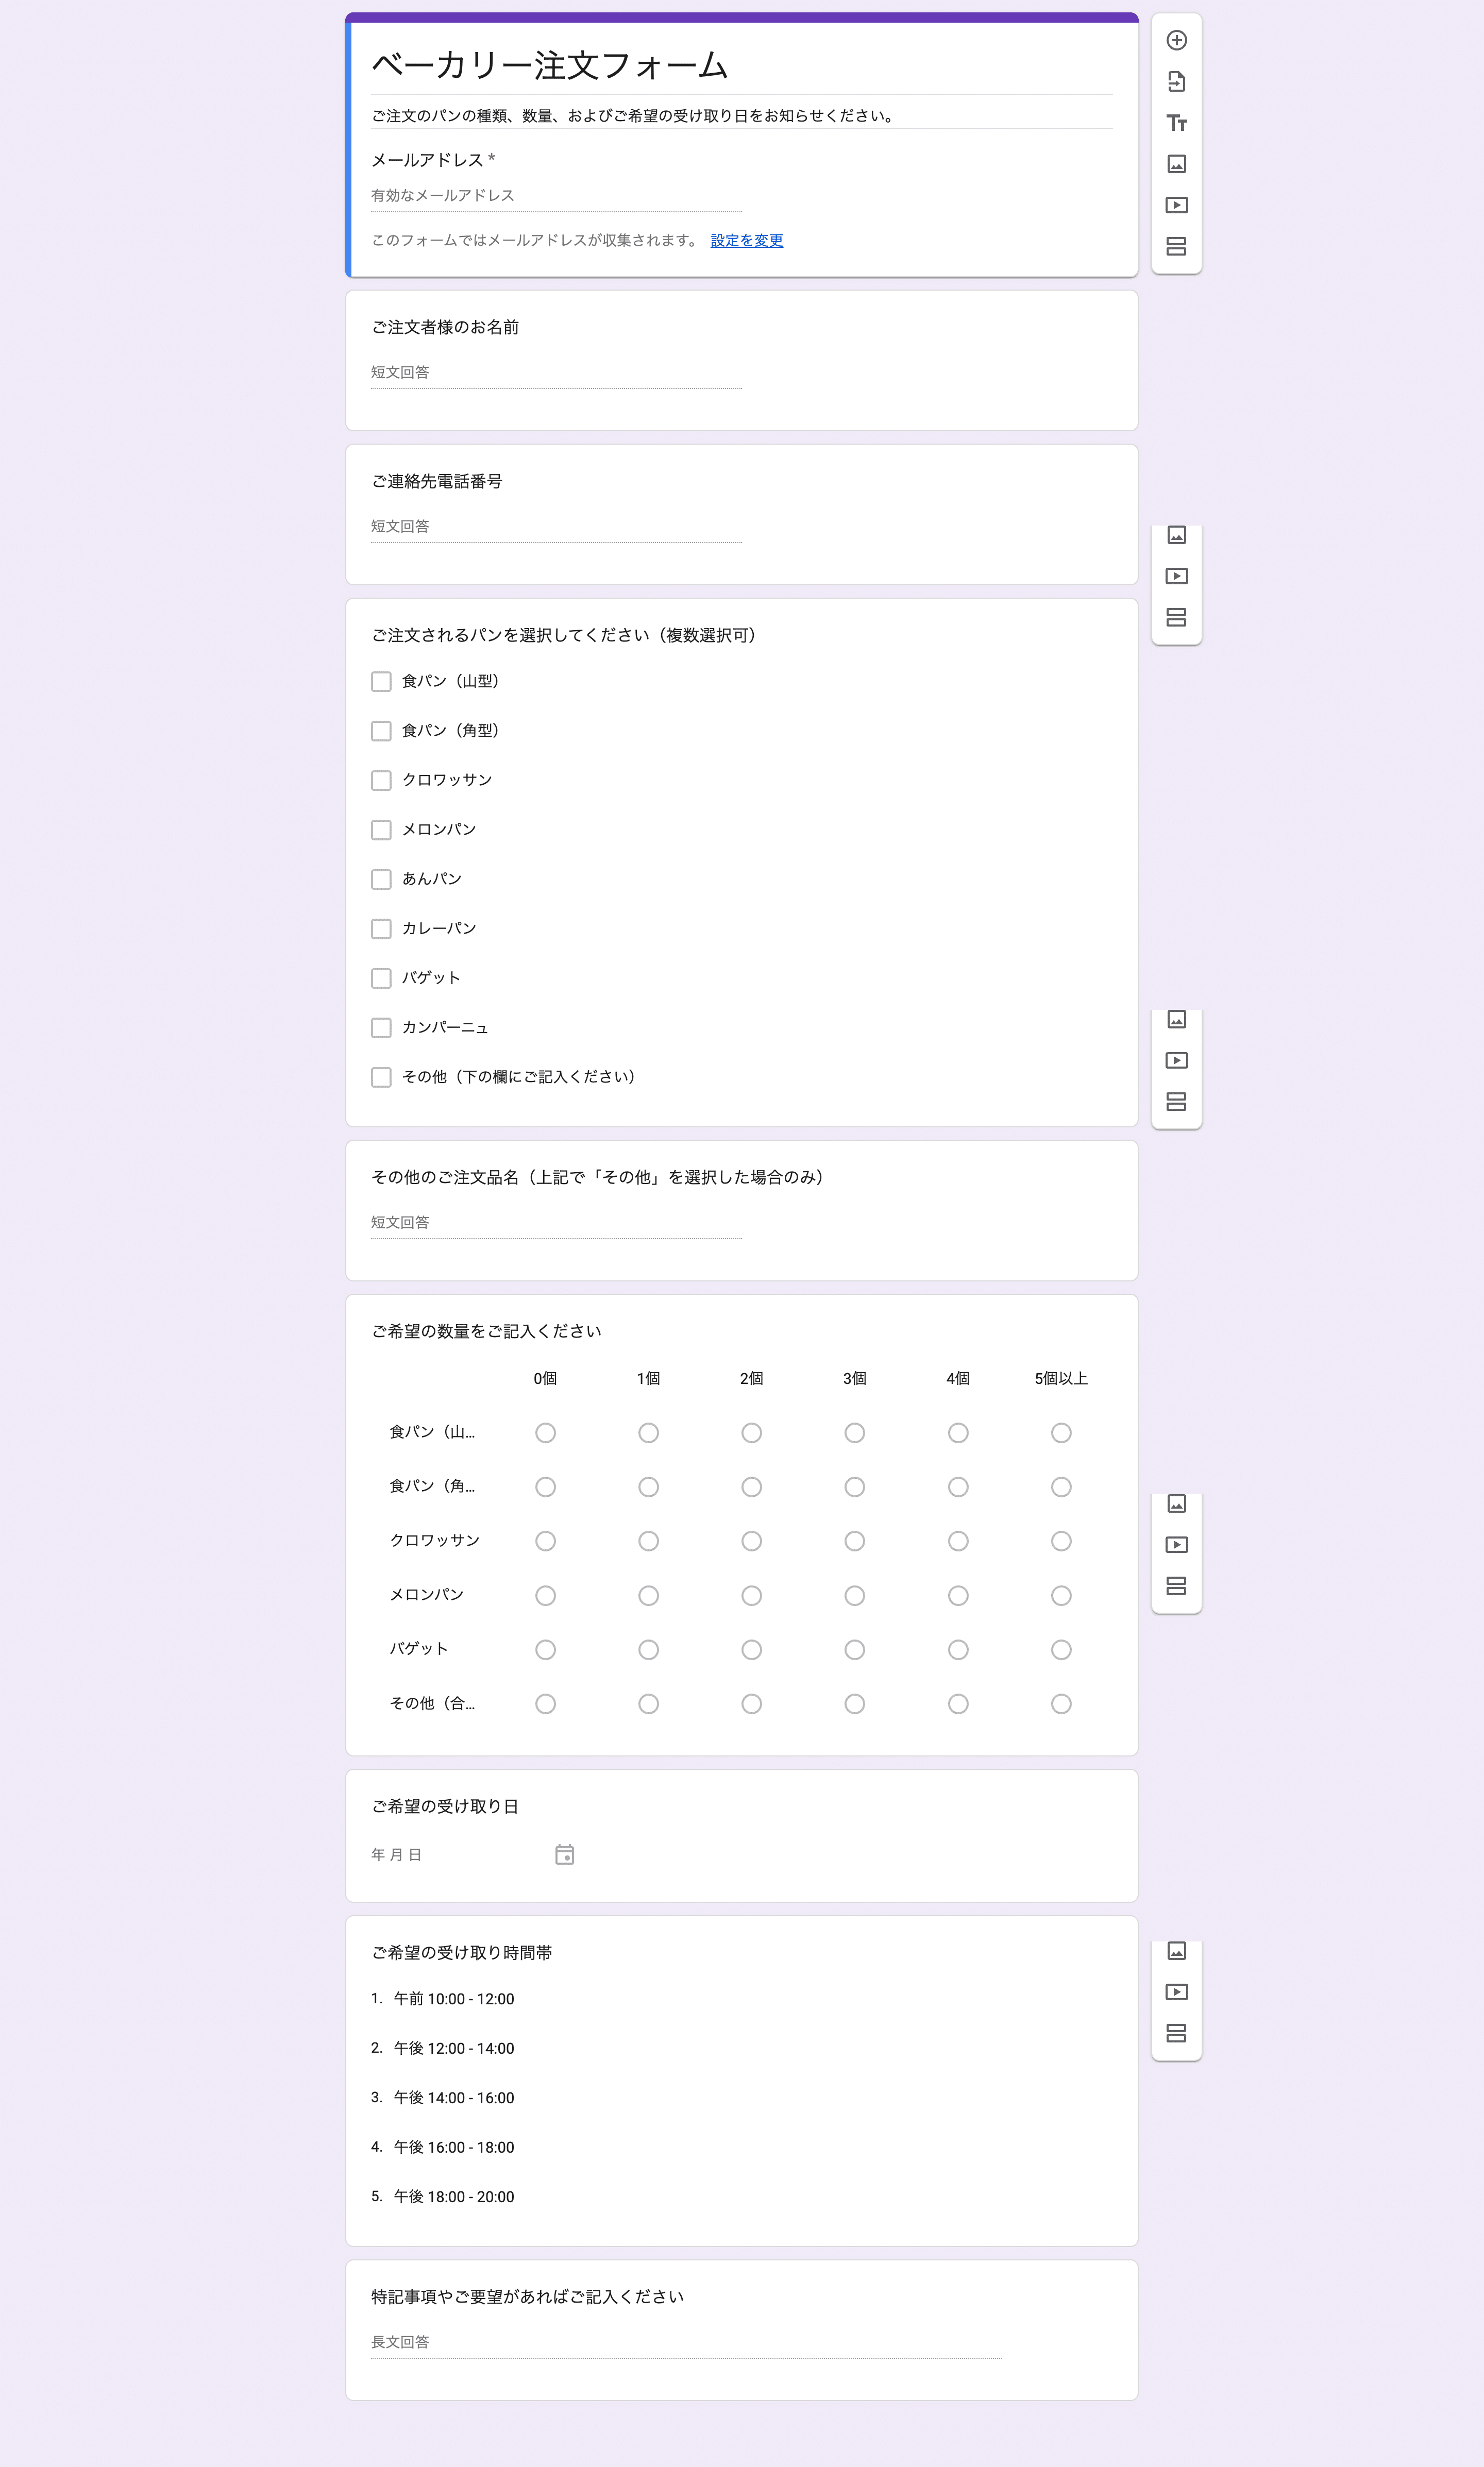Tick the 食パン（山型） checkbox

381,682
